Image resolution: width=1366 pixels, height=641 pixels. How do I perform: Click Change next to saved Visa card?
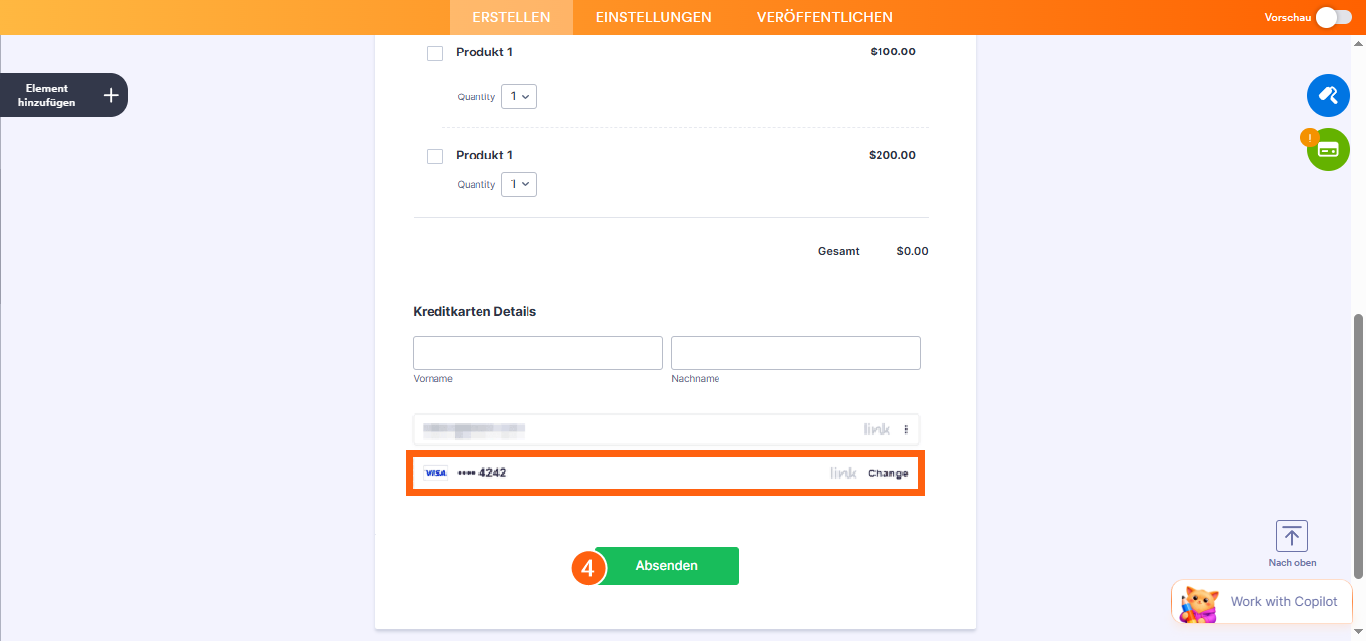click(888, 473)
